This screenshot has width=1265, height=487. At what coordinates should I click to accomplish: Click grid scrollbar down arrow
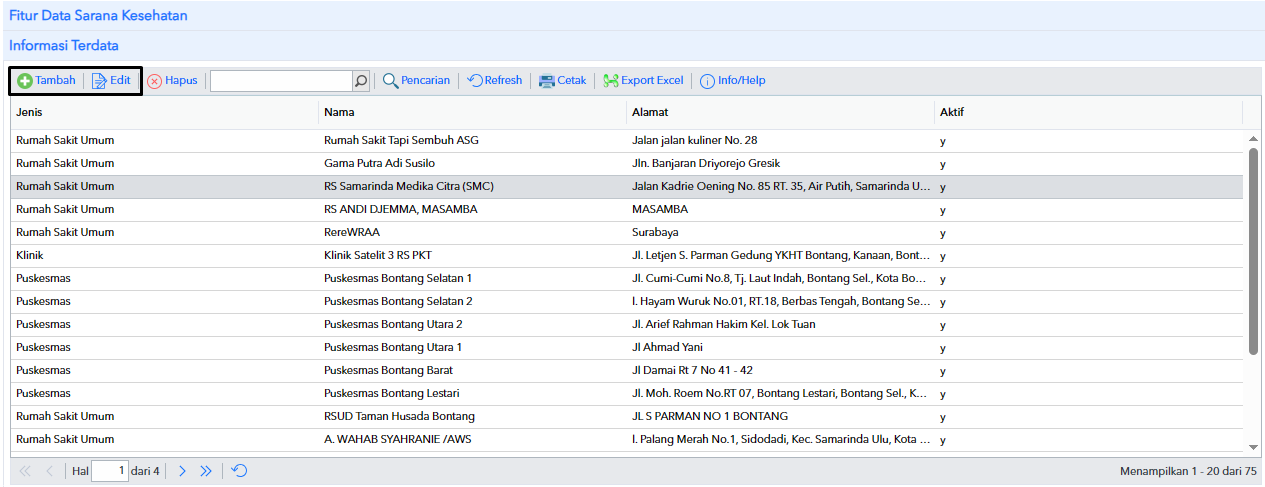click(1254, 447)
